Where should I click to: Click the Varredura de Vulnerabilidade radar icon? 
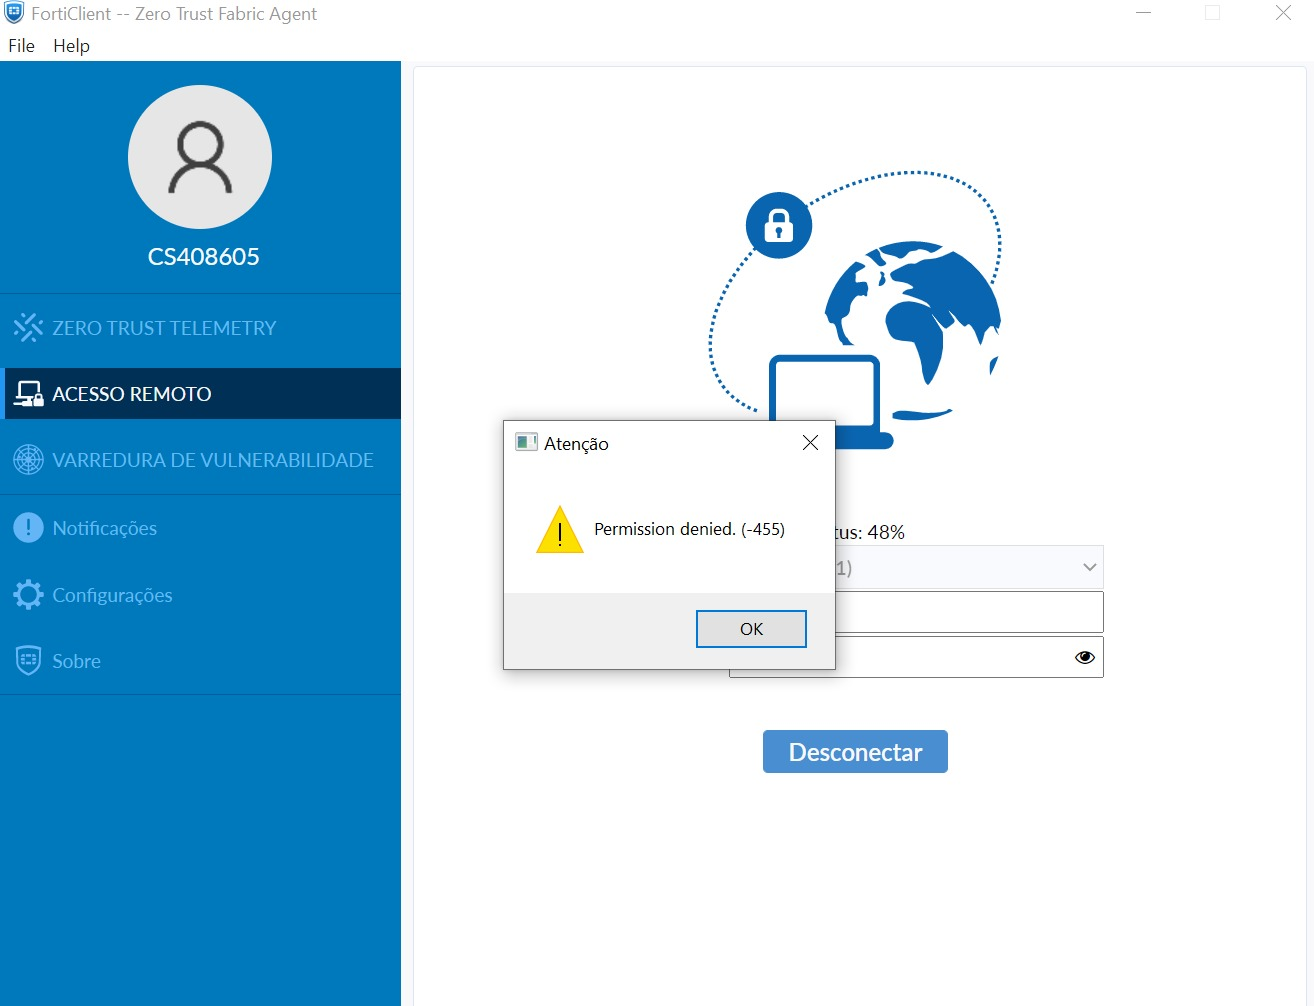pos(28,460)
